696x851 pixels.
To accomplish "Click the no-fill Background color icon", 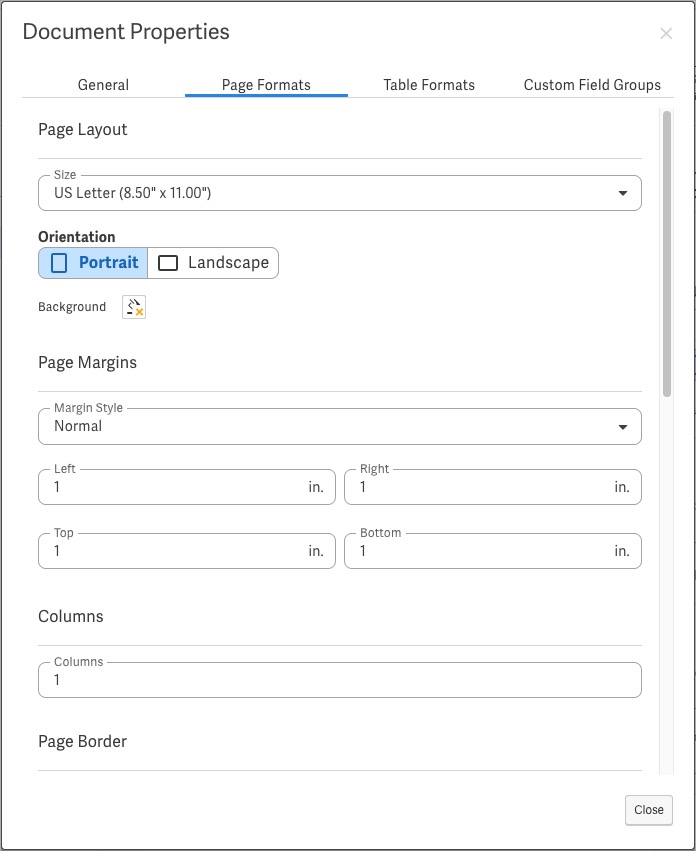I will tap(134, 307).
